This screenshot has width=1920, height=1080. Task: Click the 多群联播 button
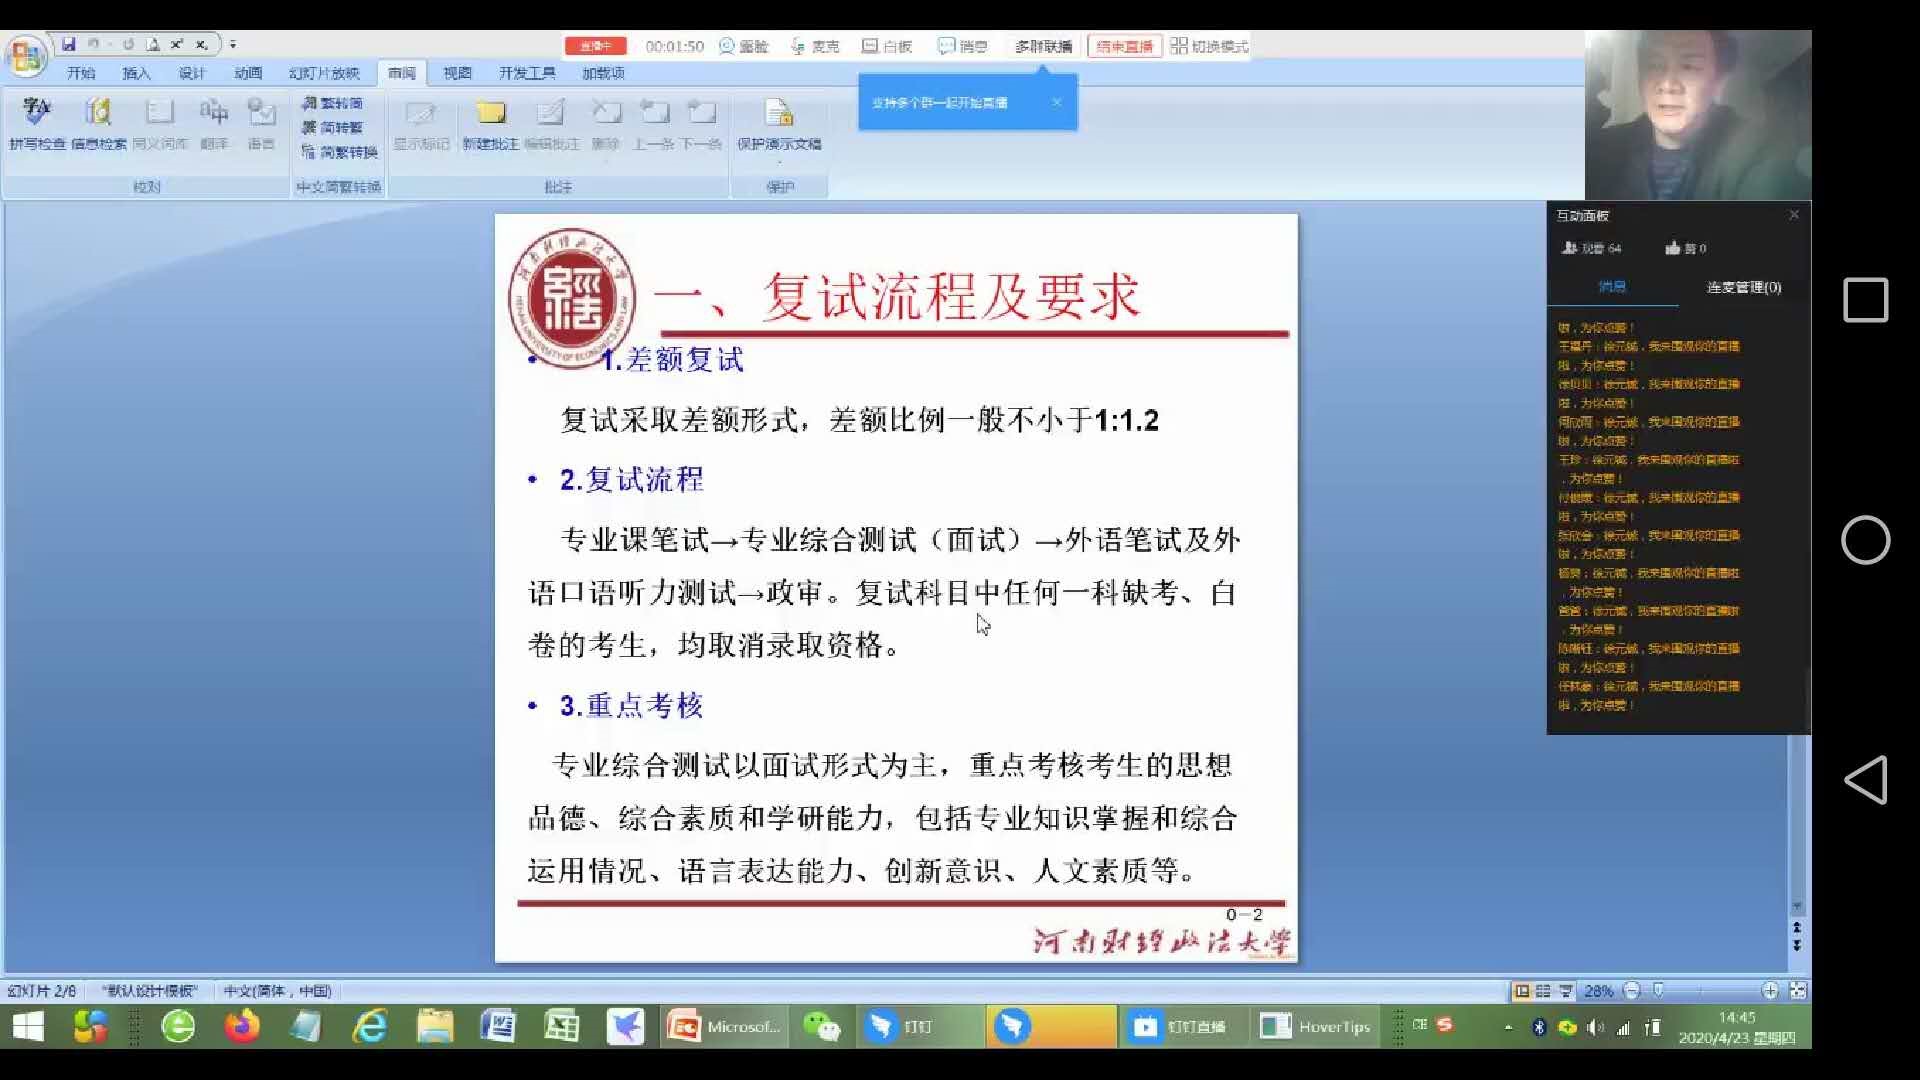click(1043, 46)
